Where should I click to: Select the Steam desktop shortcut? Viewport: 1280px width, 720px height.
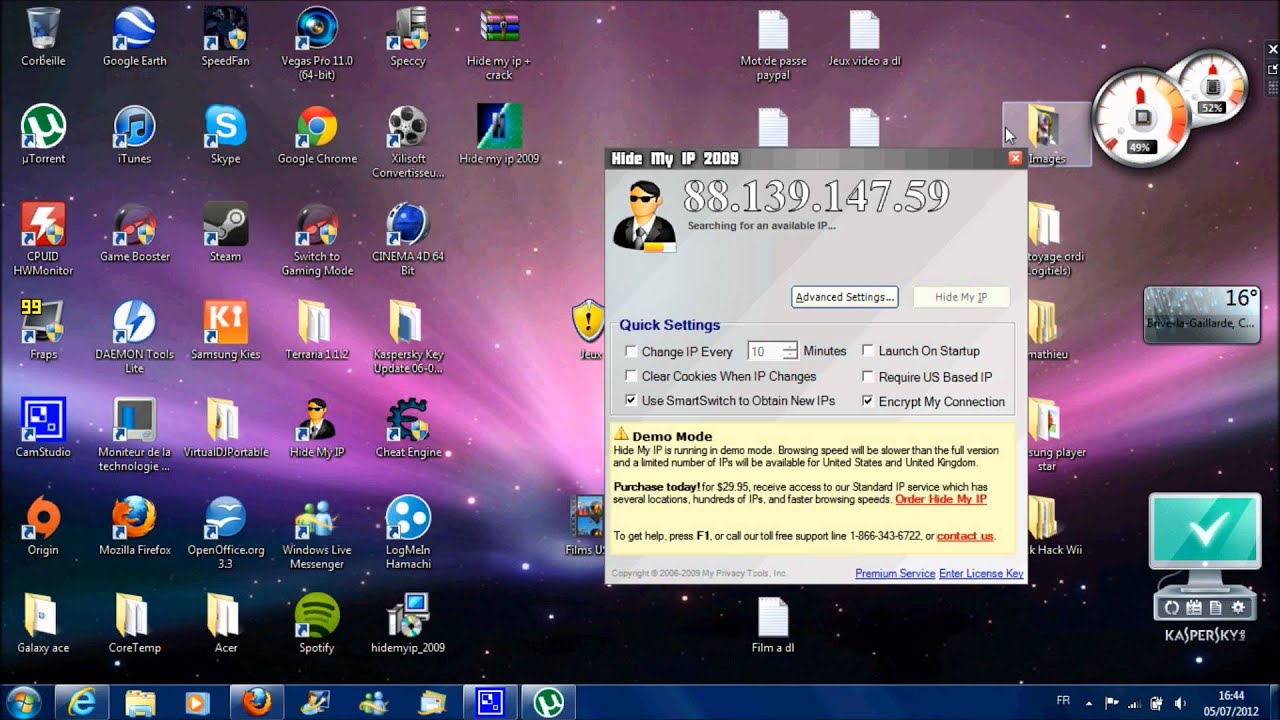(226, 233)
